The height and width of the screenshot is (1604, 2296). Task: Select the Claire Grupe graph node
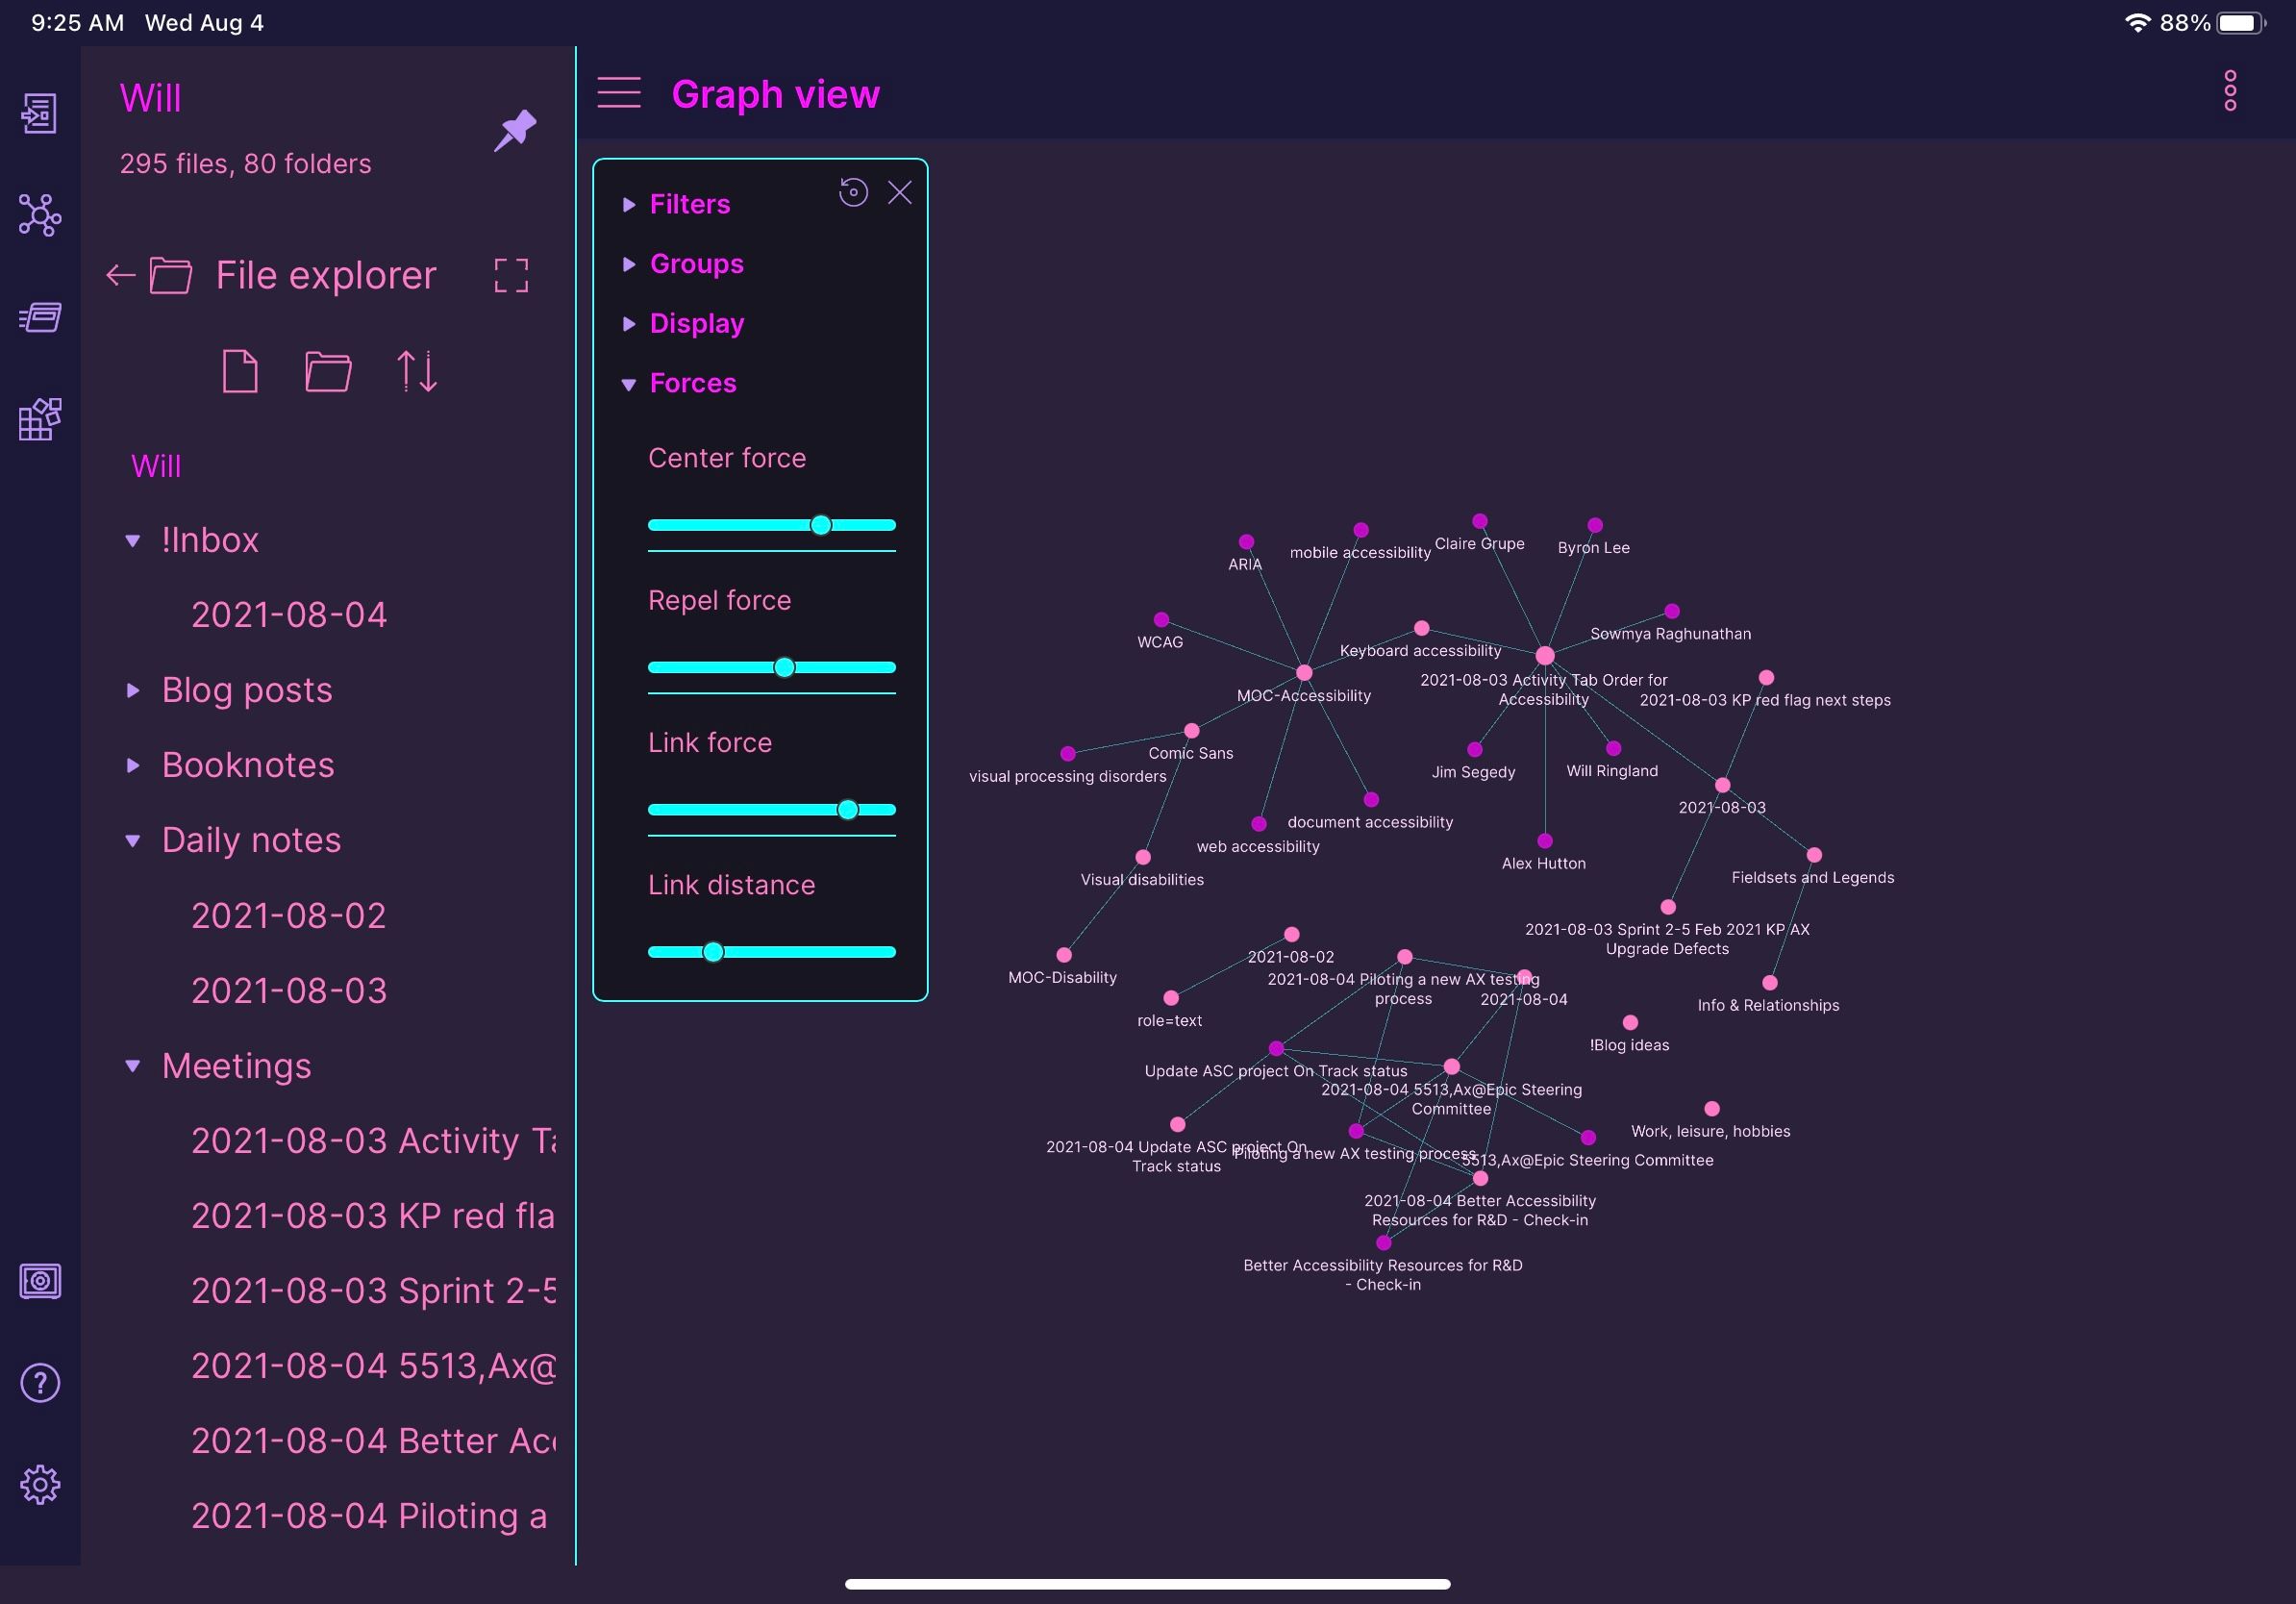[x=1480, y=521]
